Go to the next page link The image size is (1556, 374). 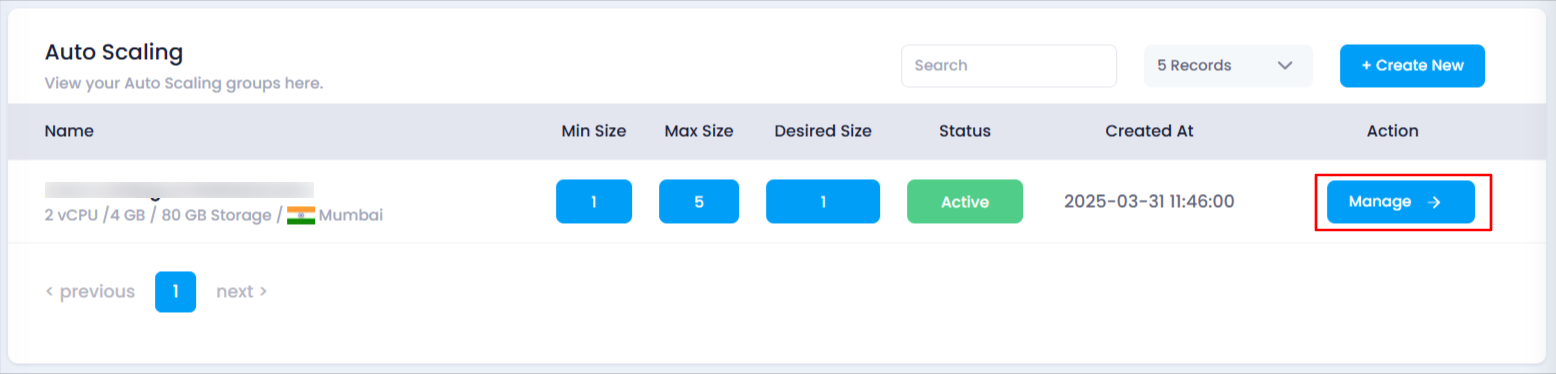(241, 291)
